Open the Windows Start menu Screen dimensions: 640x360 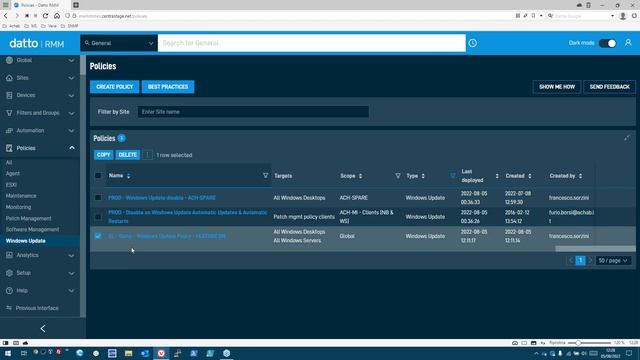pyautogui.click(x=8, y=353)
